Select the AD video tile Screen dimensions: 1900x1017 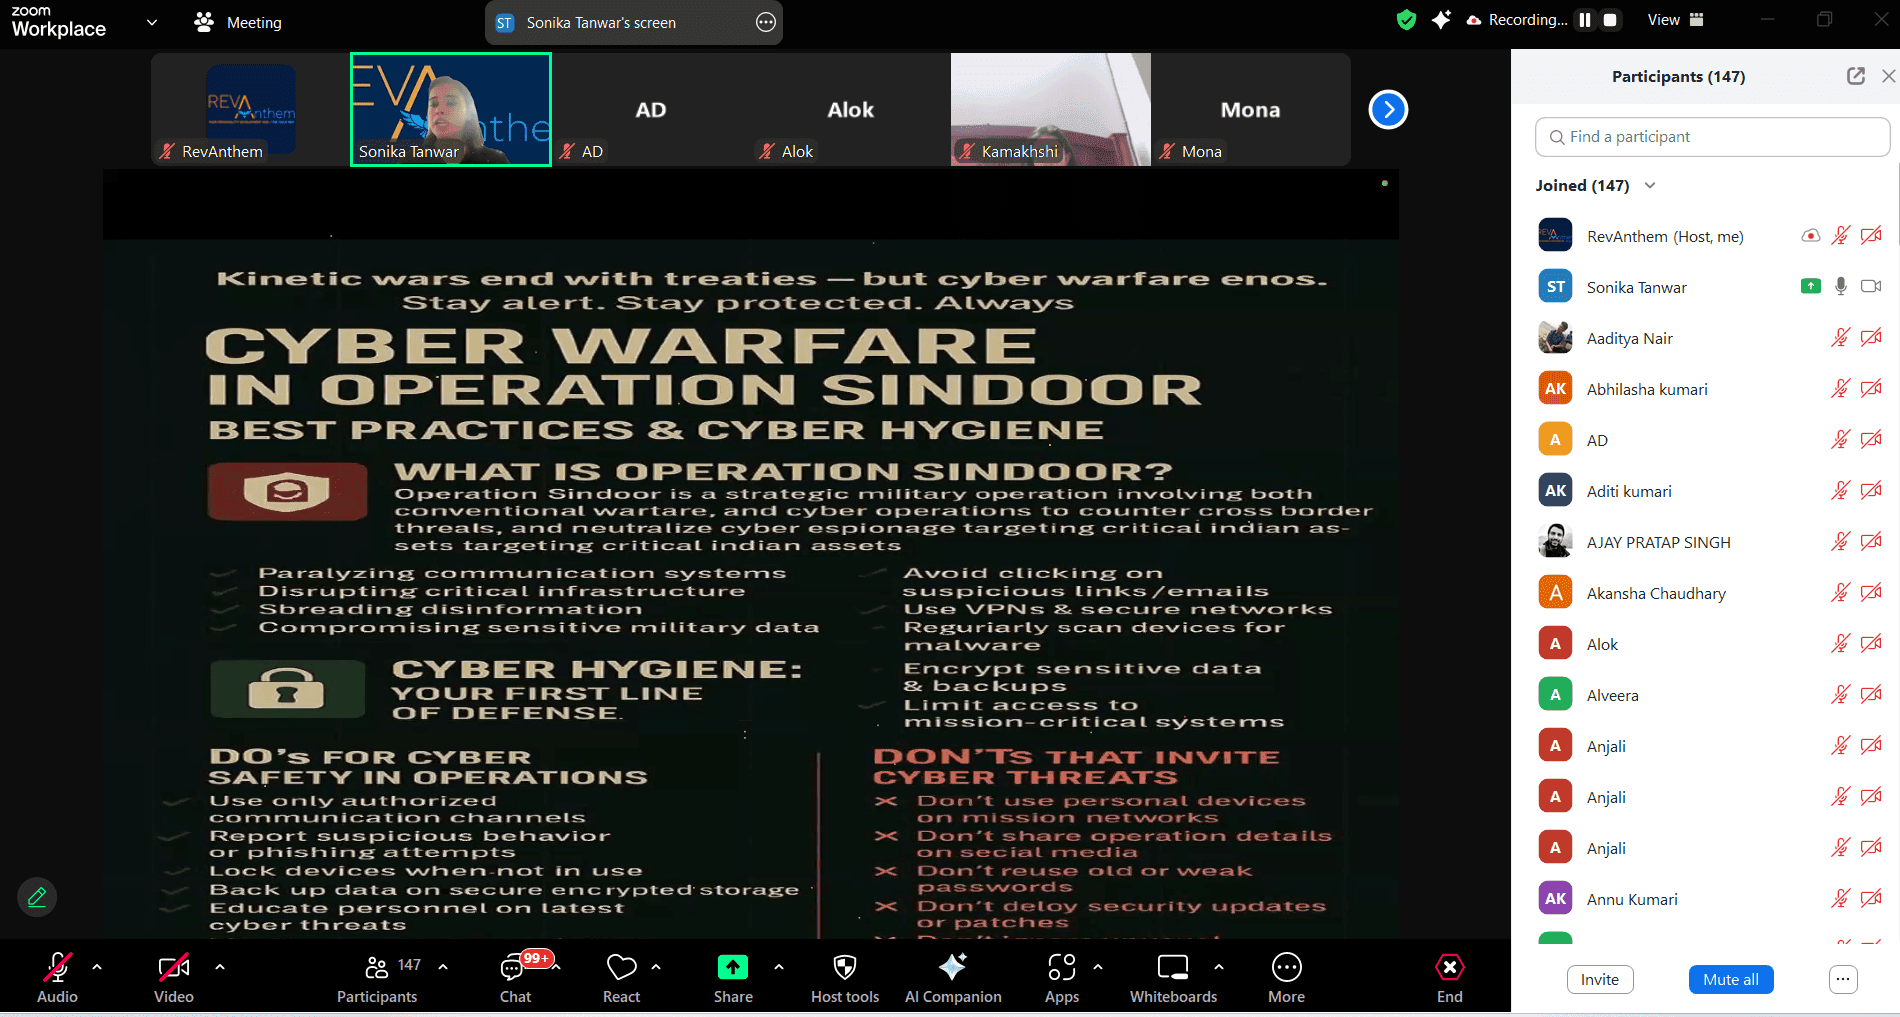tap(650, 109)
